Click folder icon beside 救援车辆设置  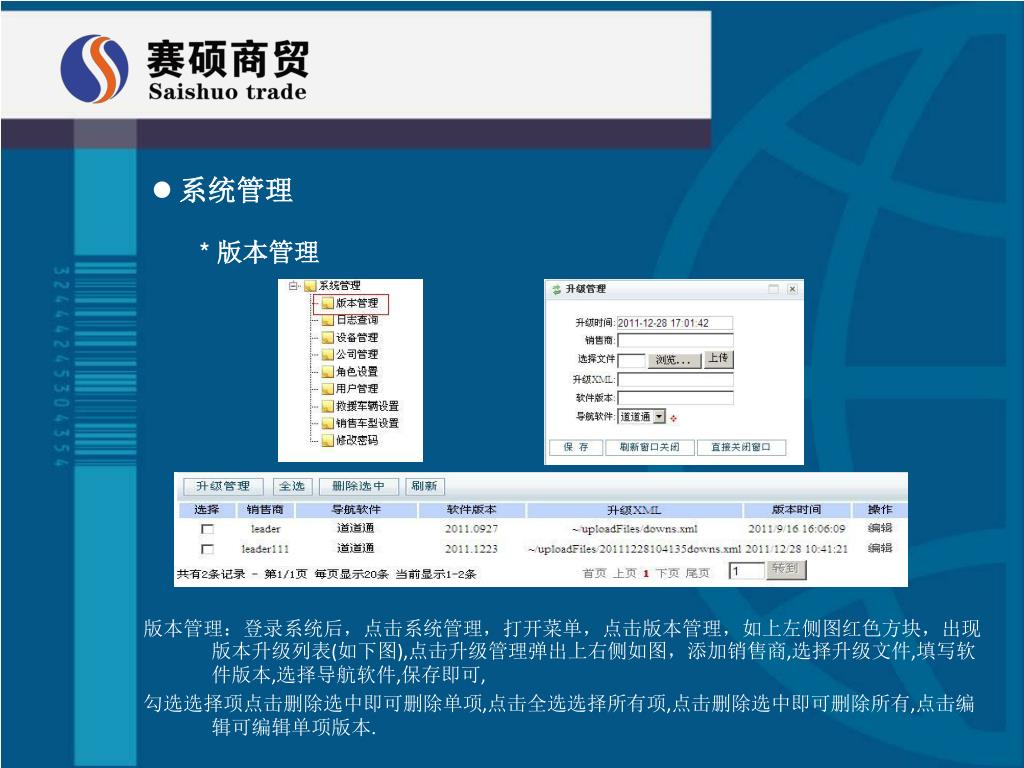tap(327, 406)
